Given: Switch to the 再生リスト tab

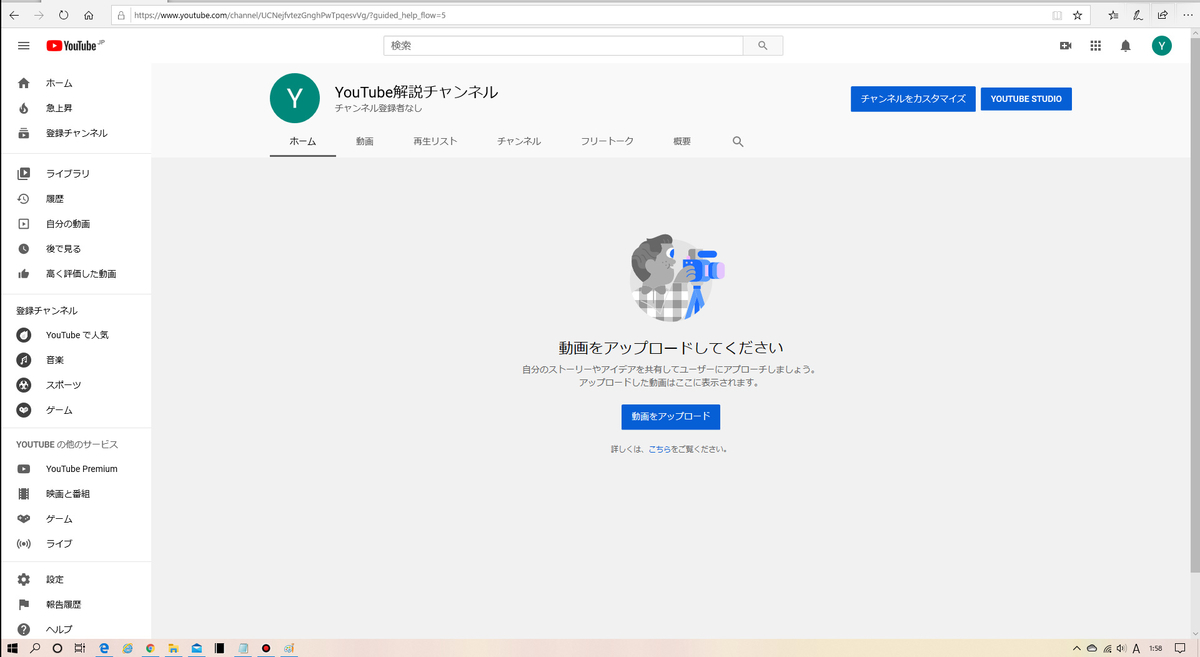Looking at the screenshot, I should (435, 141).
